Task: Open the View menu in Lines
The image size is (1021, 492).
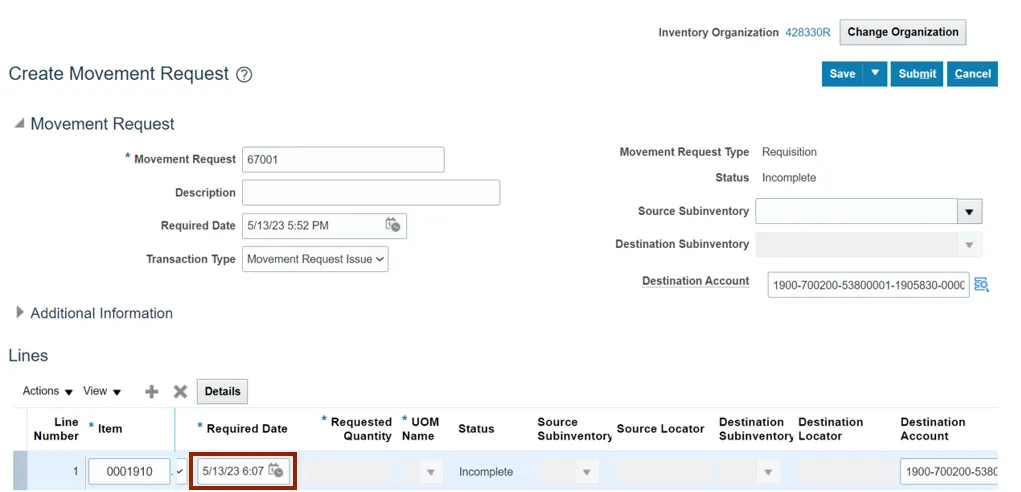Action: (x=101, y=391)
